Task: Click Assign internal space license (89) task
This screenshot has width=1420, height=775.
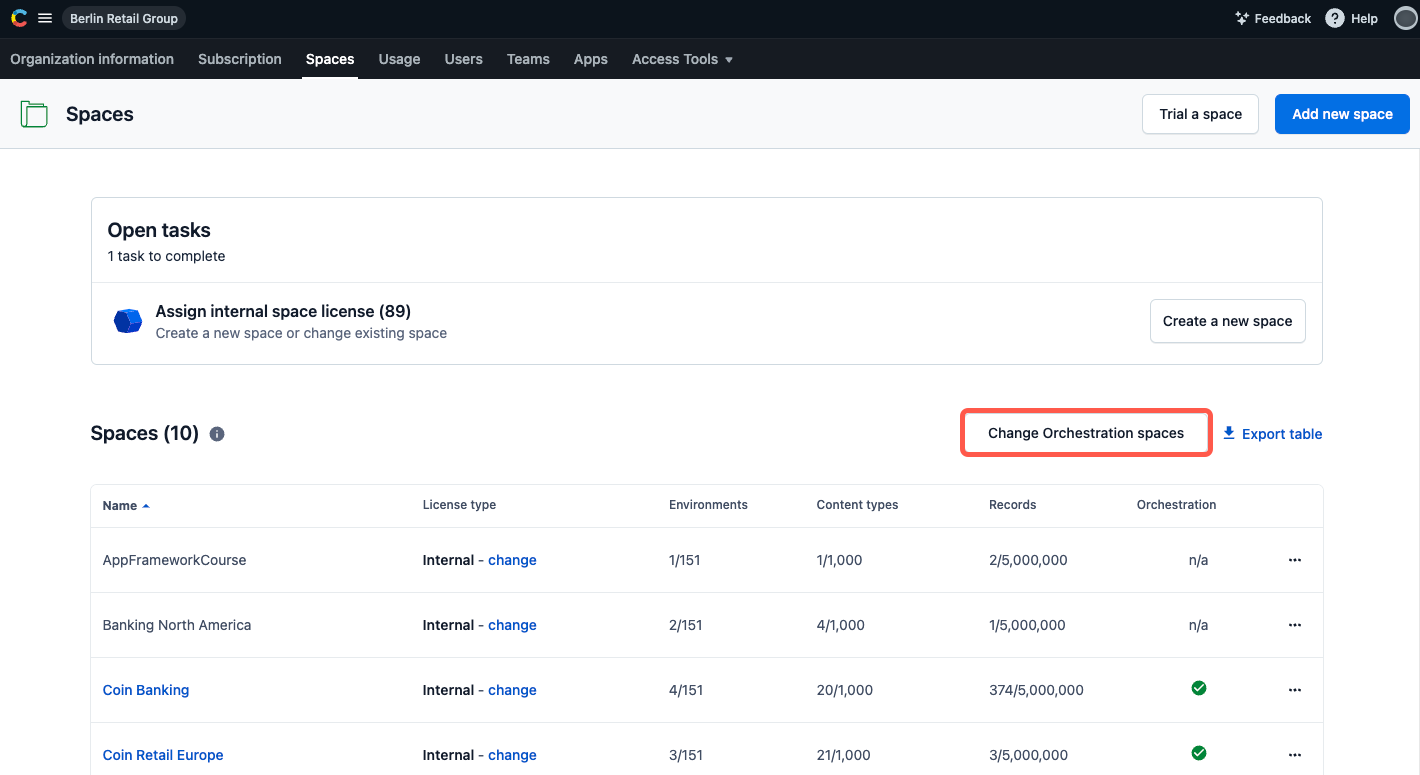Action: [283, 312]
